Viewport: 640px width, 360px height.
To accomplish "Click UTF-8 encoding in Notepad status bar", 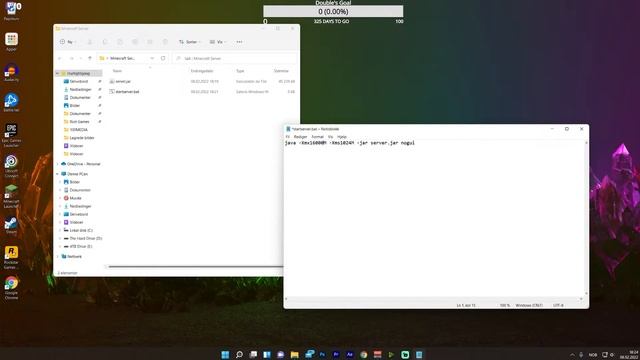I will tap(558, 305).
